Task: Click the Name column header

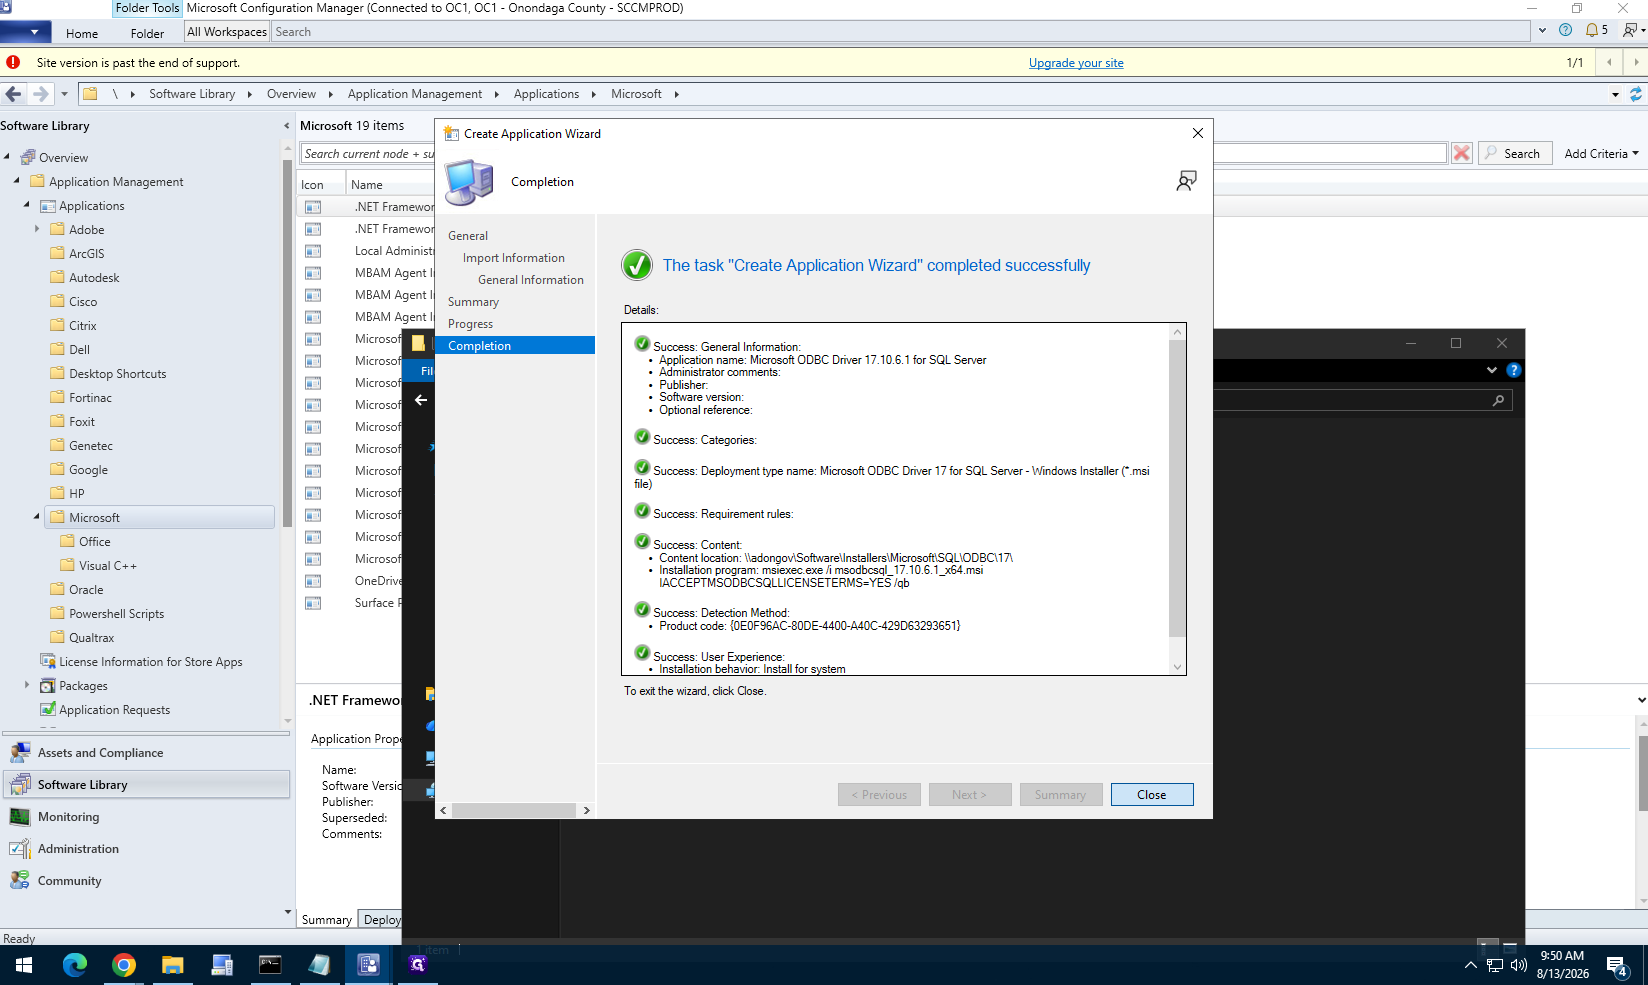Action: pos(367,185)
